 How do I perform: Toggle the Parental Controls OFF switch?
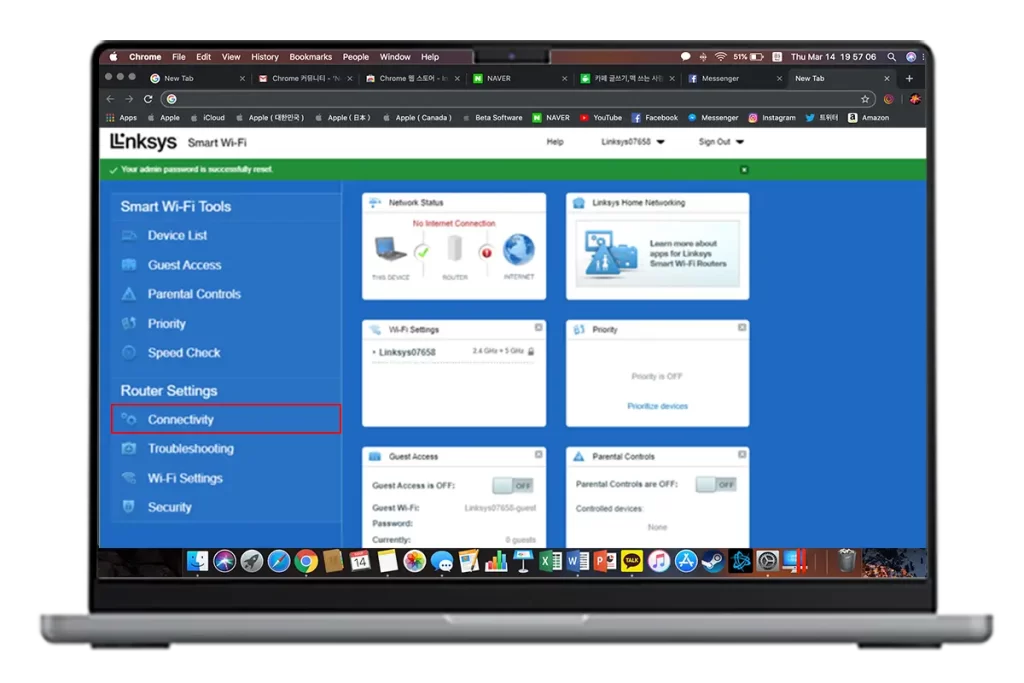point(716,484)
